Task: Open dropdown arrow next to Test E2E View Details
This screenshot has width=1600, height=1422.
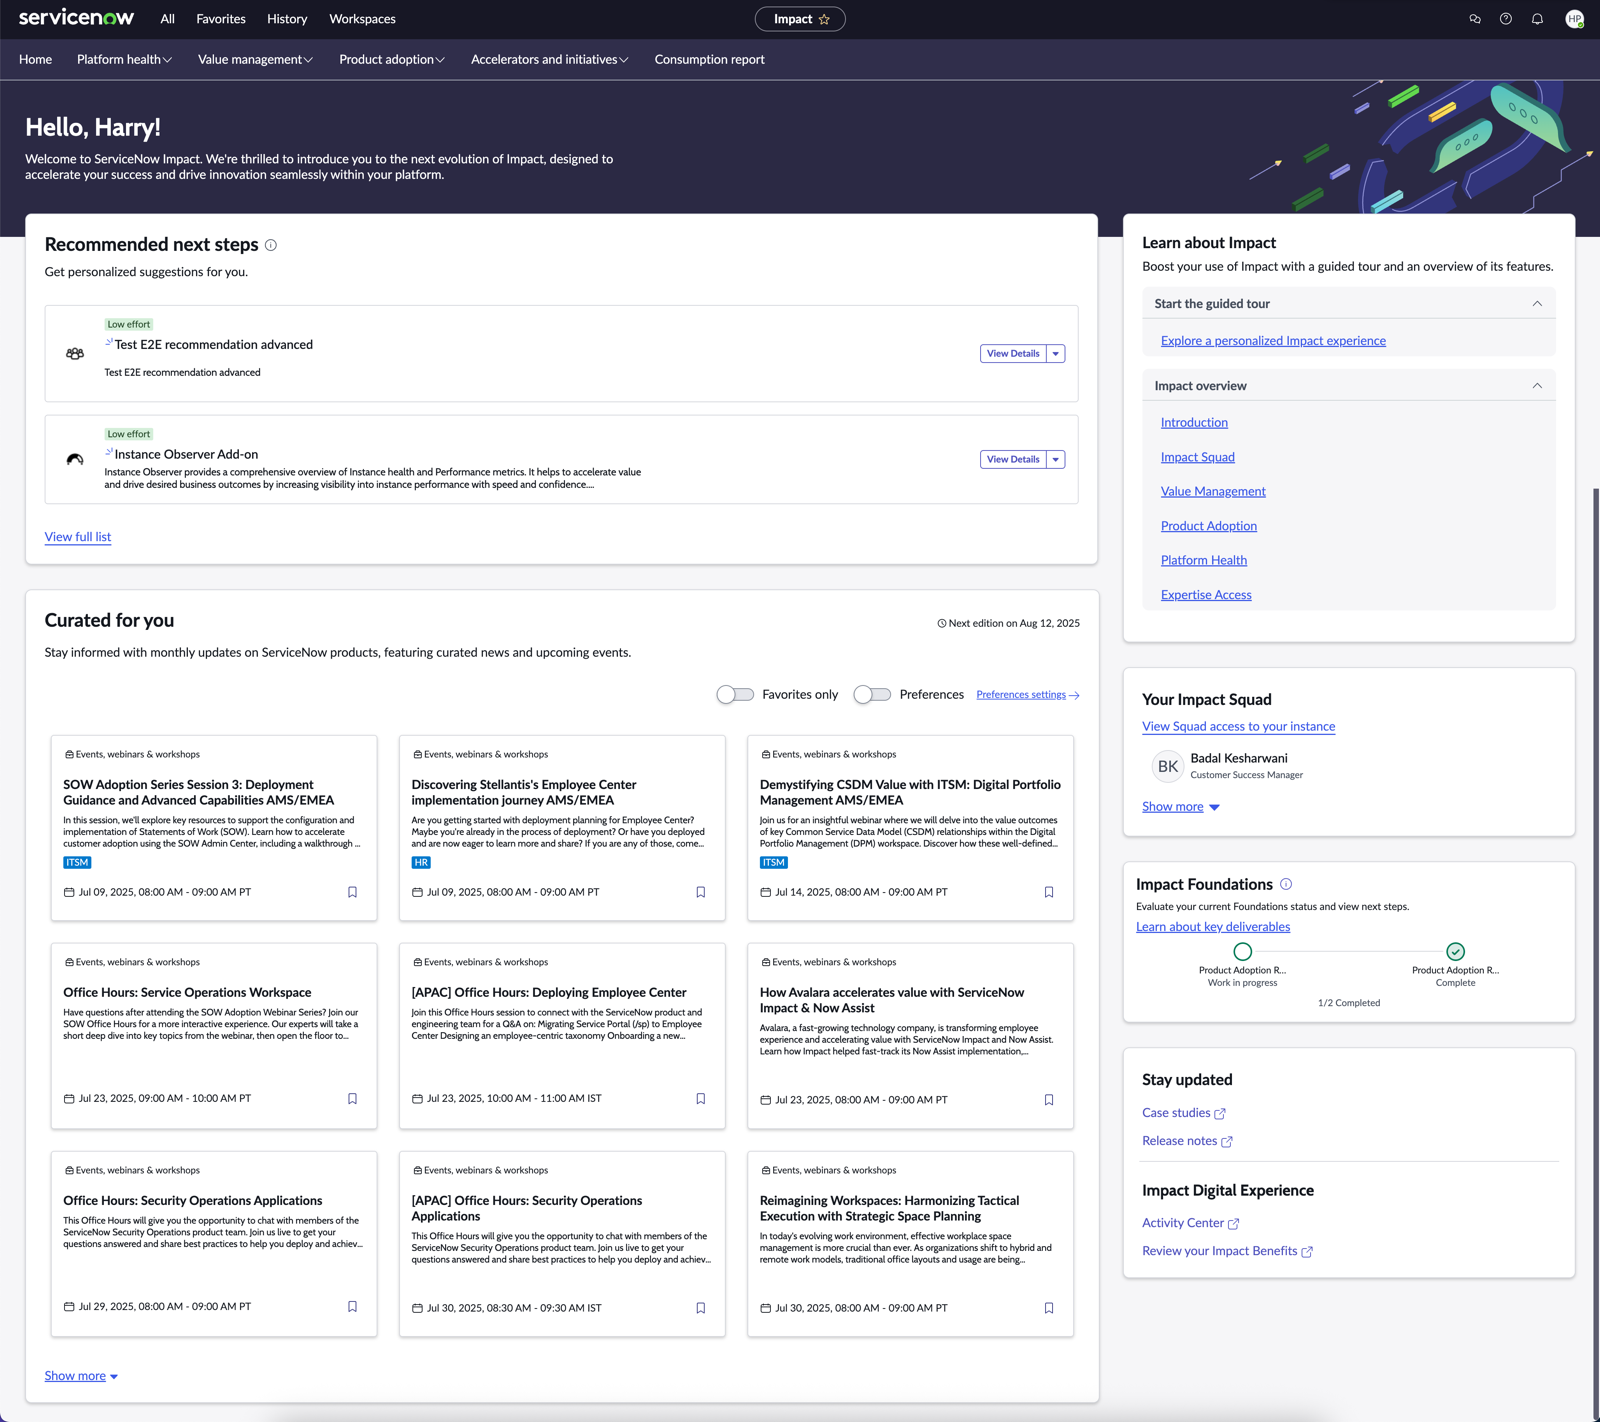Action: (1056, 353)
